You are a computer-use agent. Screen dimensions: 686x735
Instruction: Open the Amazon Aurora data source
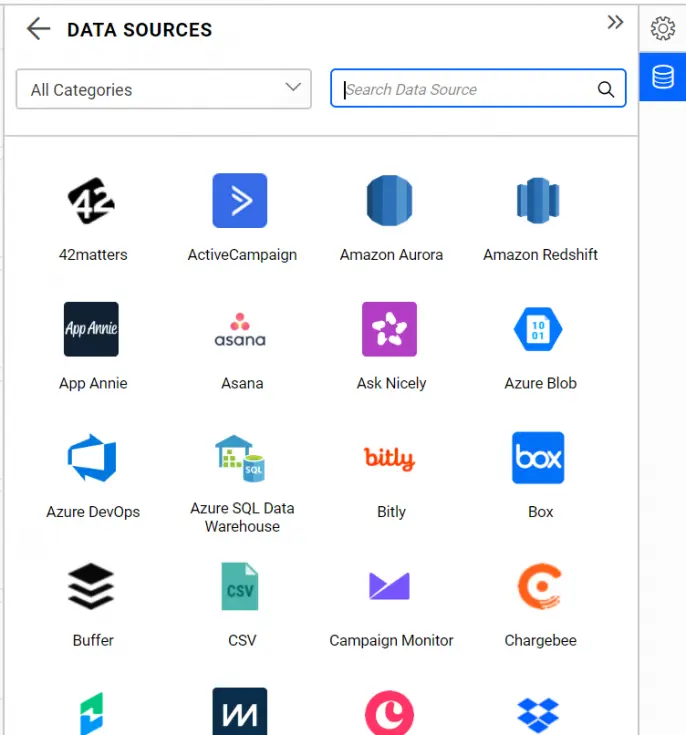click(x=390, y=201)
